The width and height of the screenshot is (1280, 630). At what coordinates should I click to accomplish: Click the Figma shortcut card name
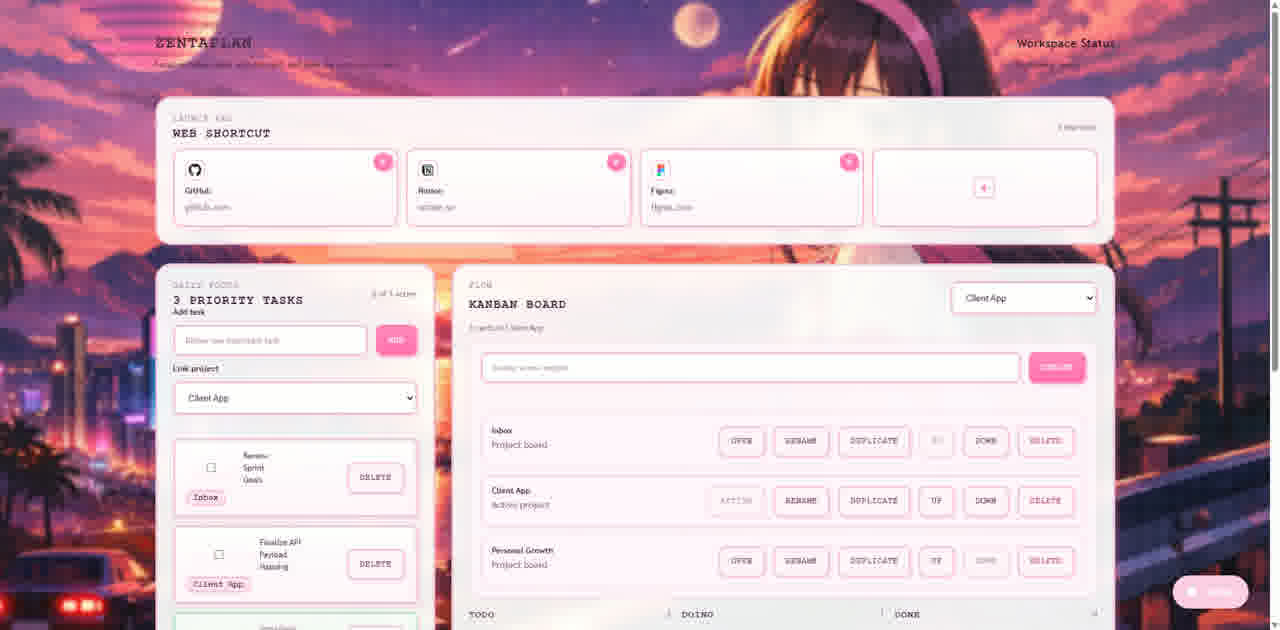tap(662, 190)
